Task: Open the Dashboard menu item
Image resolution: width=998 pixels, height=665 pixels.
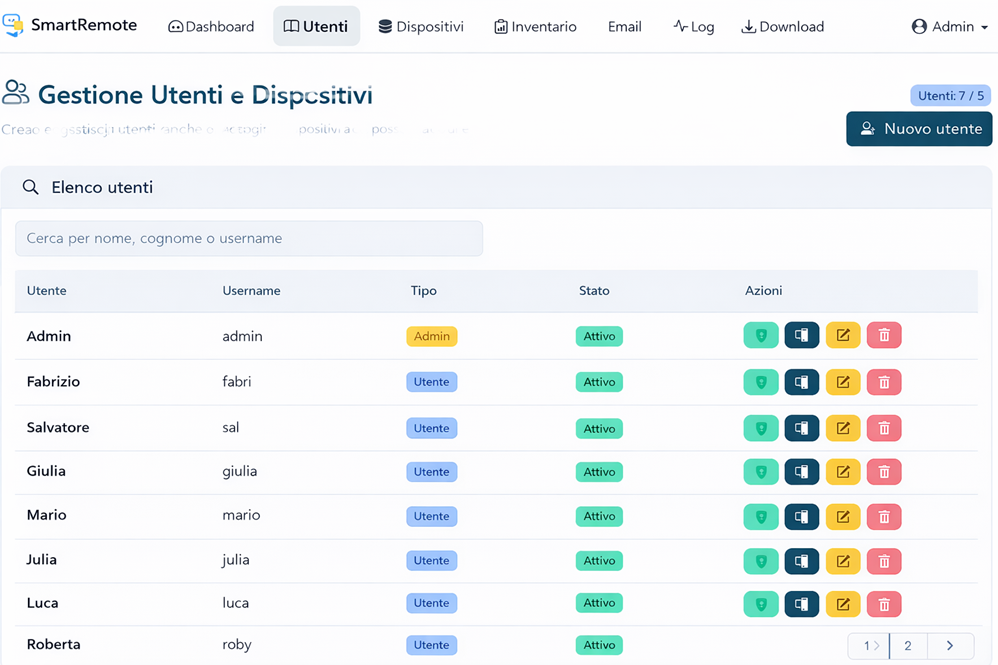Action: [211, 27]
